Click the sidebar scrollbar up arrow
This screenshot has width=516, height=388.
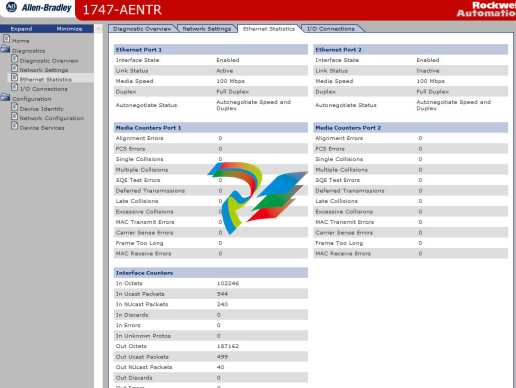click(x=98, y=29)
